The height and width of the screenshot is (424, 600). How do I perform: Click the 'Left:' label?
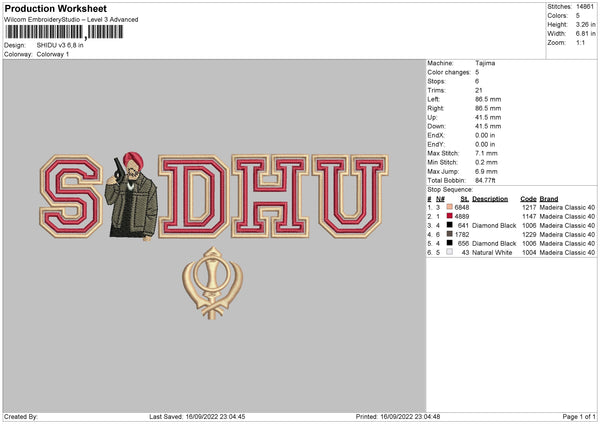point(434,99)
